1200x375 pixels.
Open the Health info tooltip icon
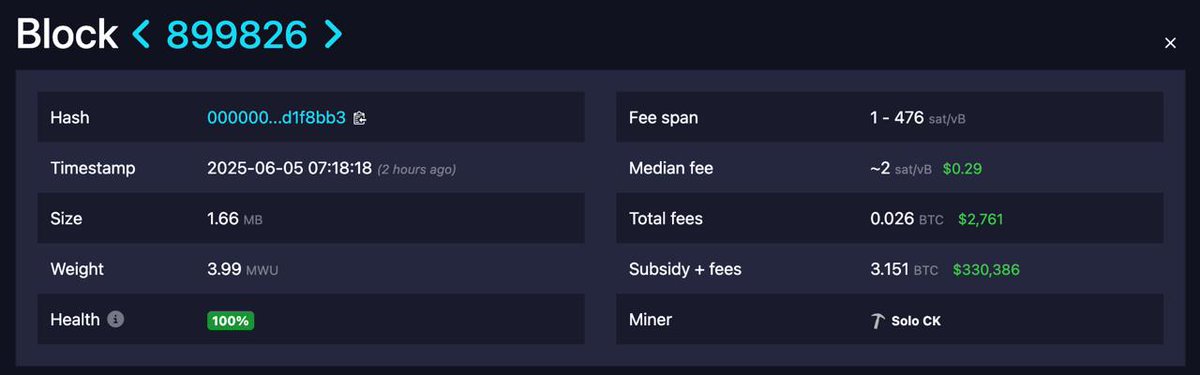click(116, 320)
